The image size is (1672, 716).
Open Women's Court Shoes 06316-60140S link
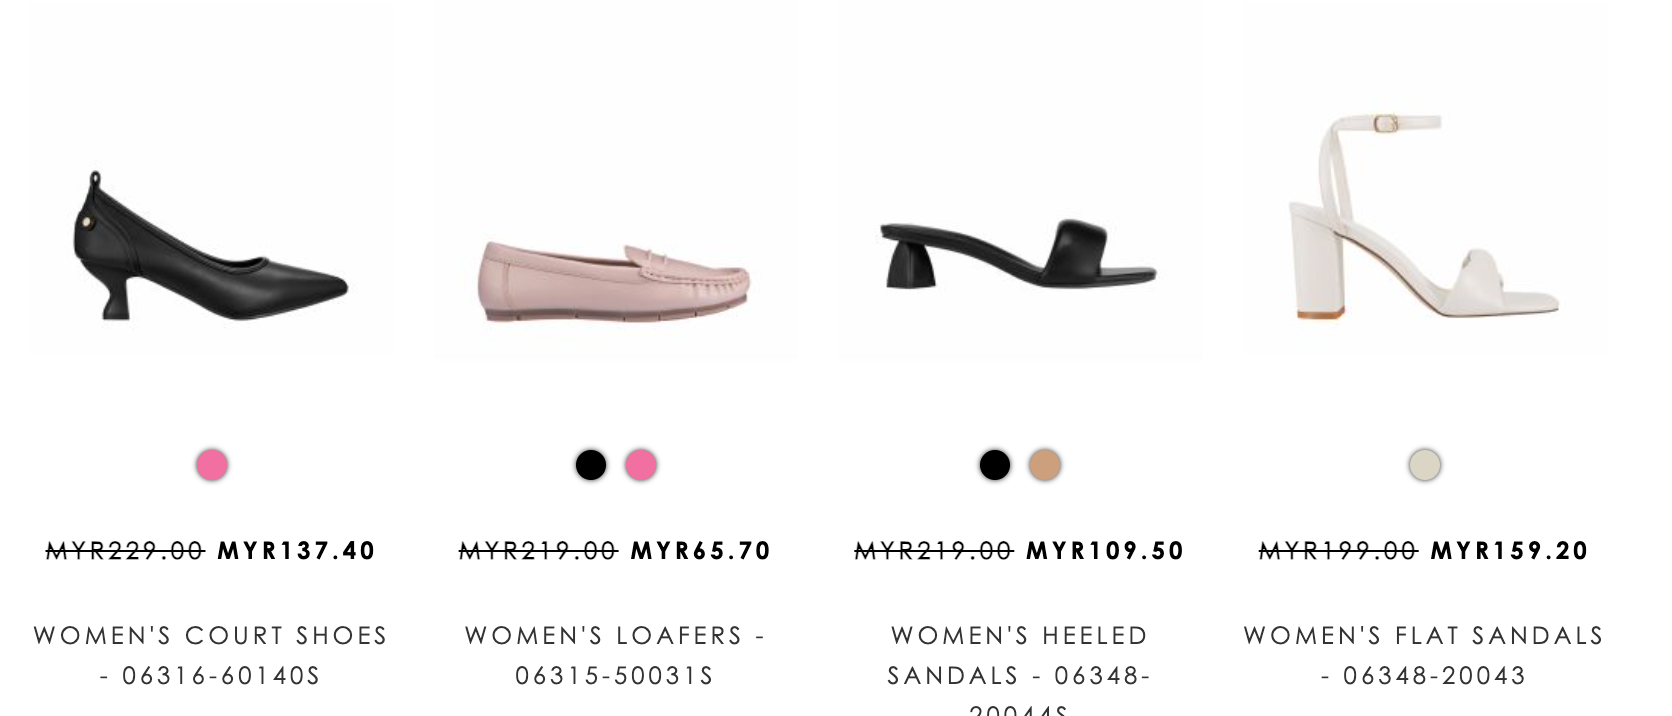tap(211, 656)
